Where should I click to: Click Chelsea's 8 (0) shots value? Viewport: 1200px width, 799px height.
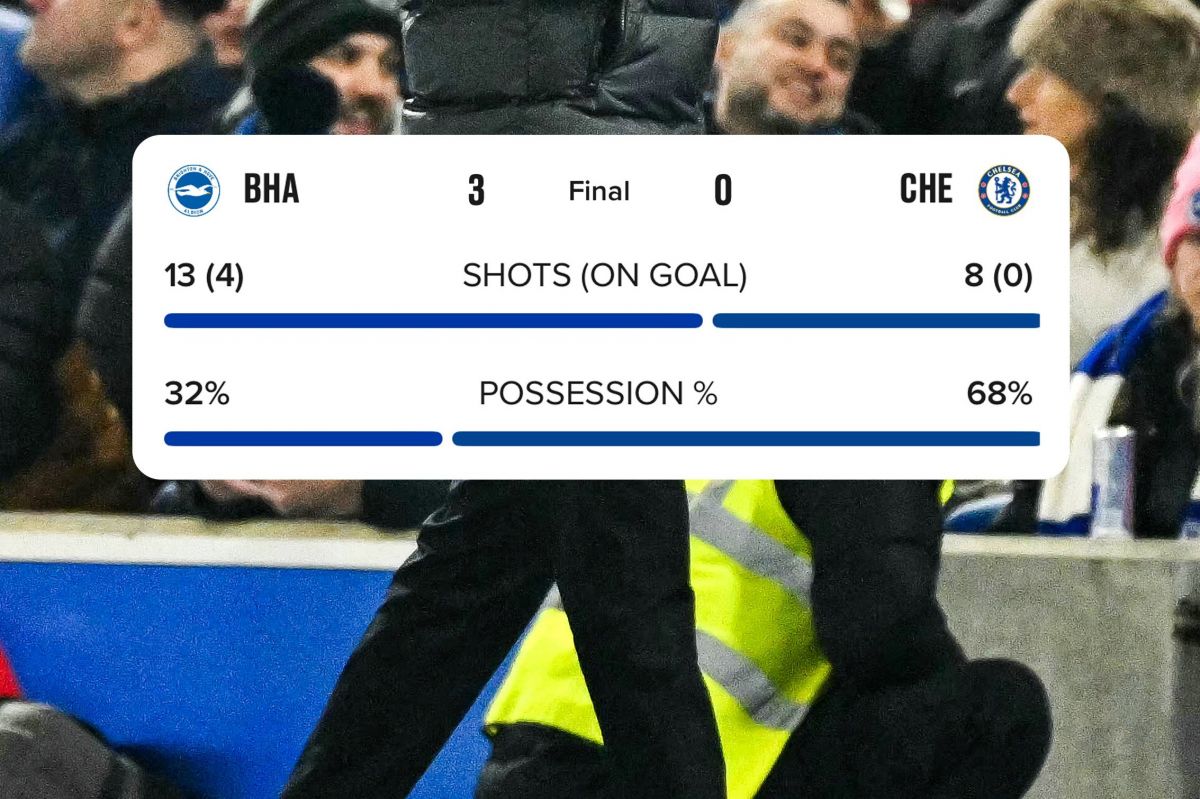998,276
